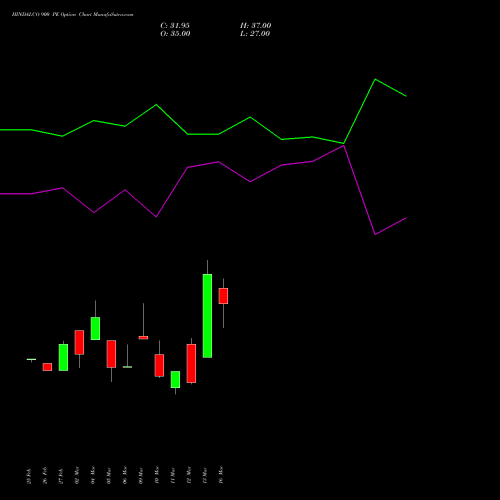Click the 27 Feb date label
The height and width of the screenshot is (500, 500).
coord(61,476)
